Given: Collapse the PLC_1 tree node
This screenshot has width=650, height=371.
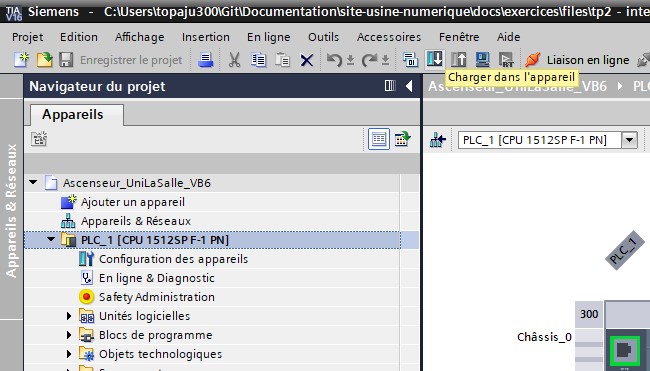Looking at the screenshot, I should tap(51, 239).
